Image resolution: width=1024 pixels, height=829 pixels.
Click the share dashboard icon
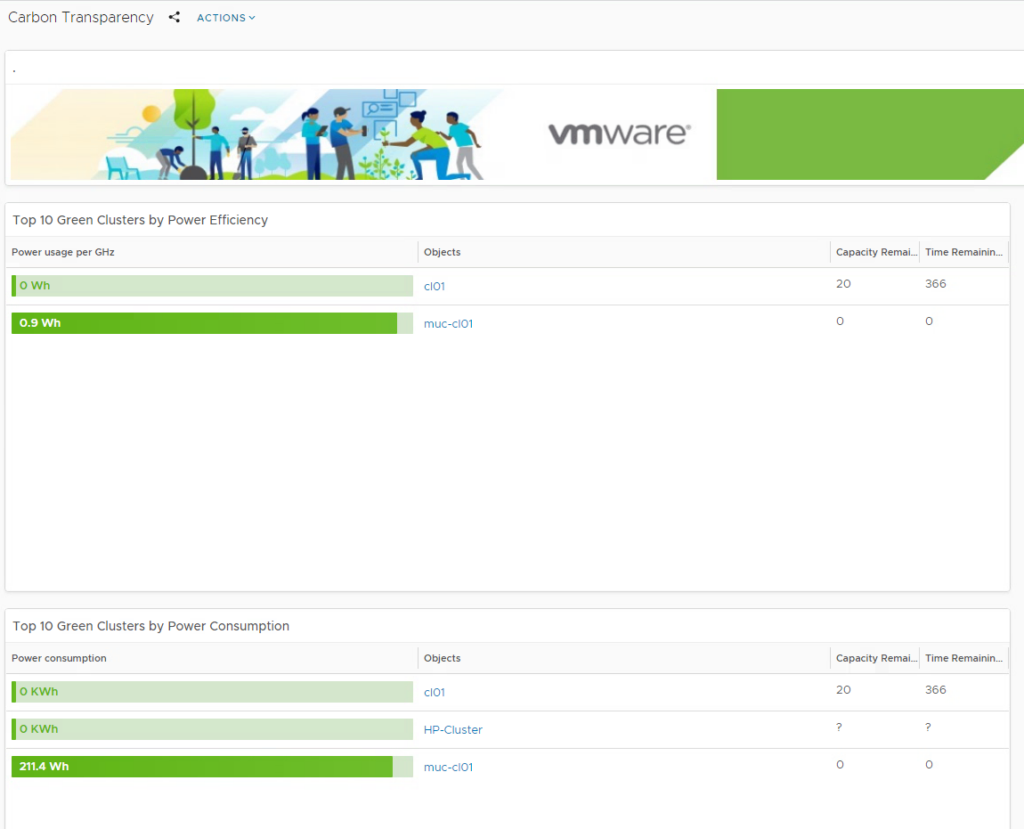tap(174, 18)
